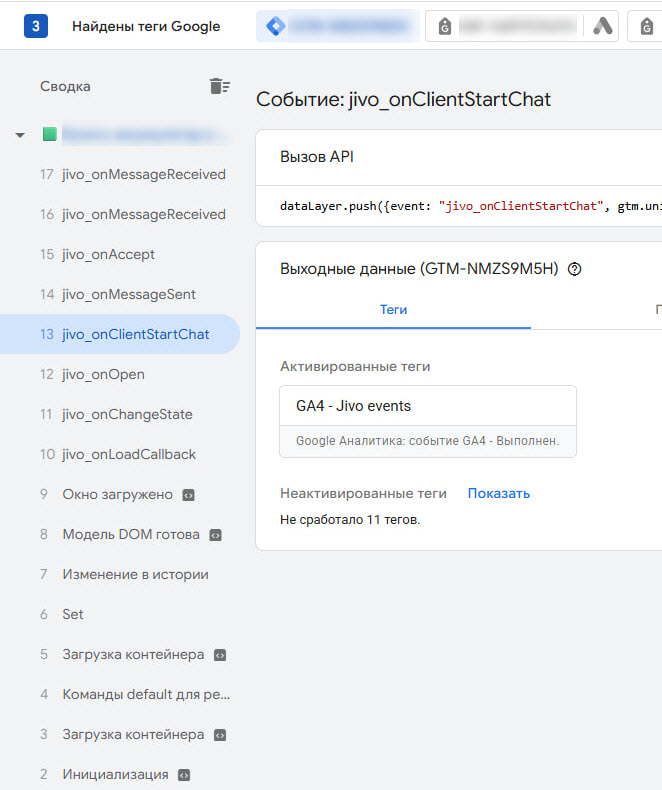
Task: Click Показать to reveal unfired tags
Action: (499, 493)
